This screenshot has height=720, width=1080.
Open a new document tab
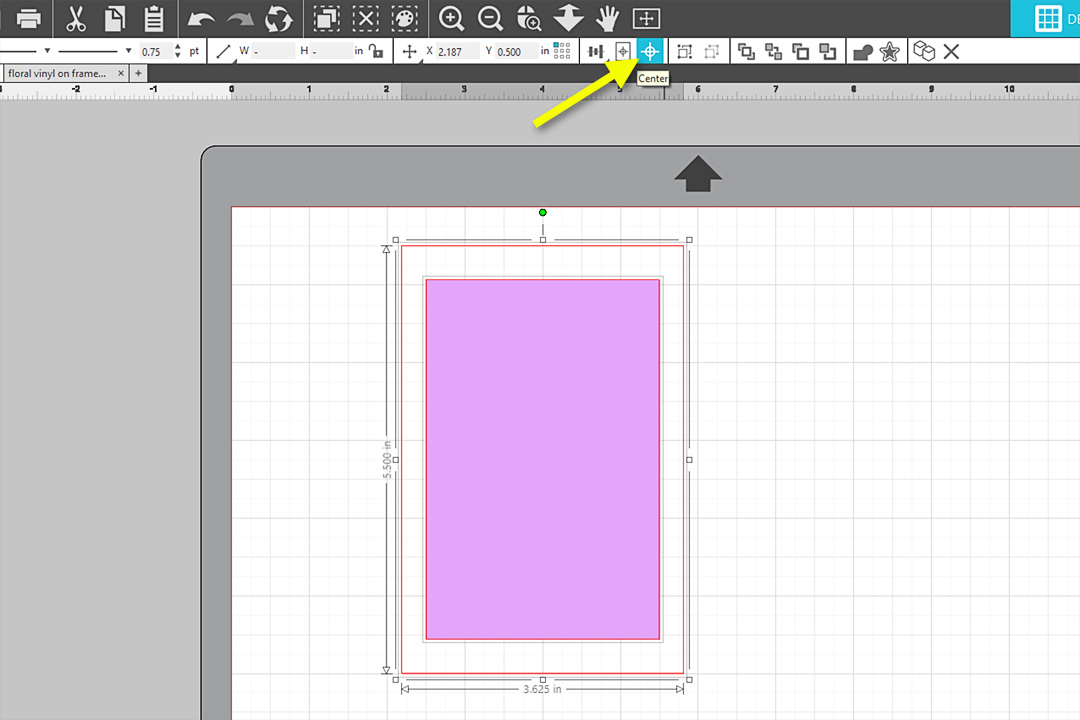coord(138,74)
